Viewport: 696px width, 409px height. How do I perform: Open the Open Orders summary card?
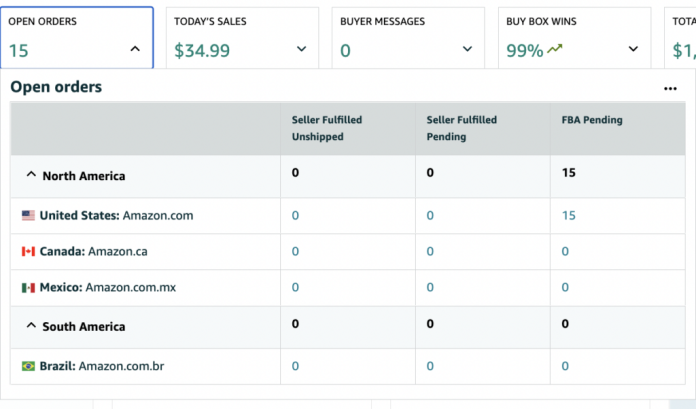[x=77, y=38]
